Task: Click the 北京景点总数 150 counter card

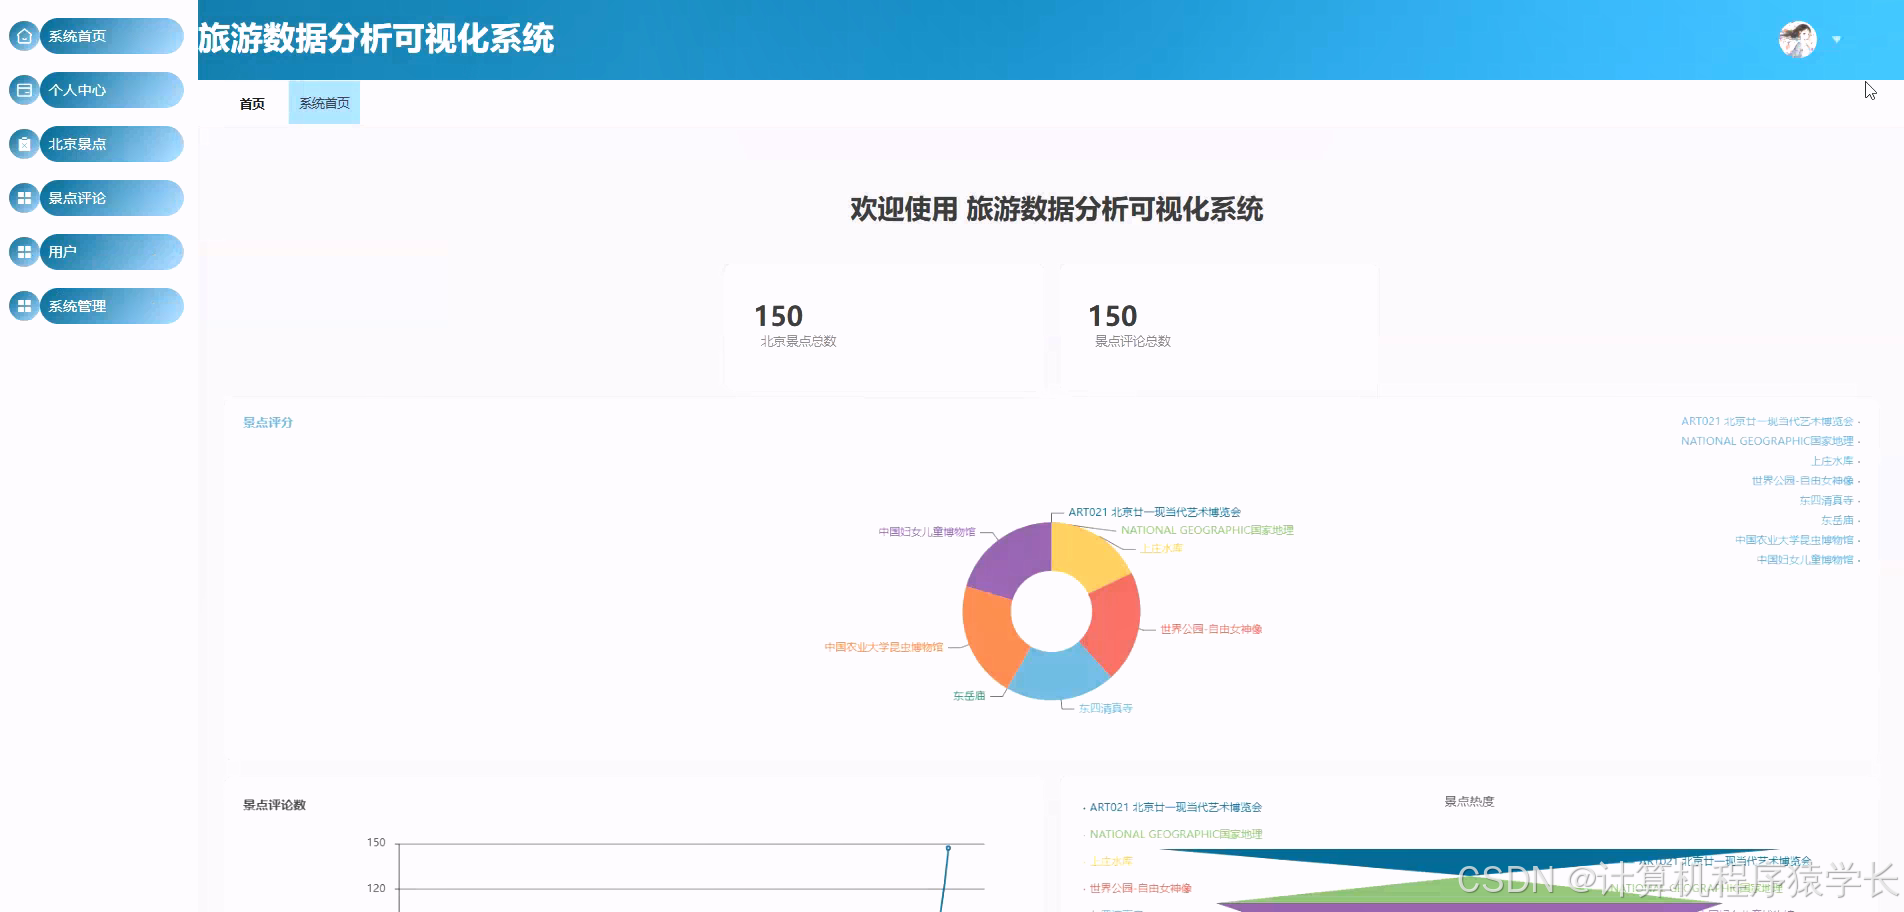Action: [882, 326]
